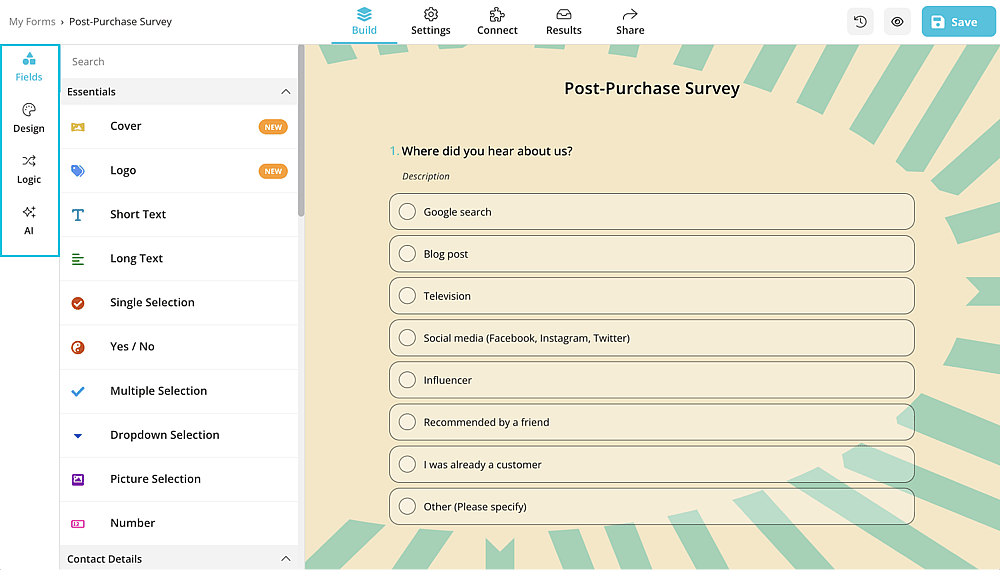Click the fields list scrollbar
The width and height of the screenshot is (1000, 570).
click(301, 131)
